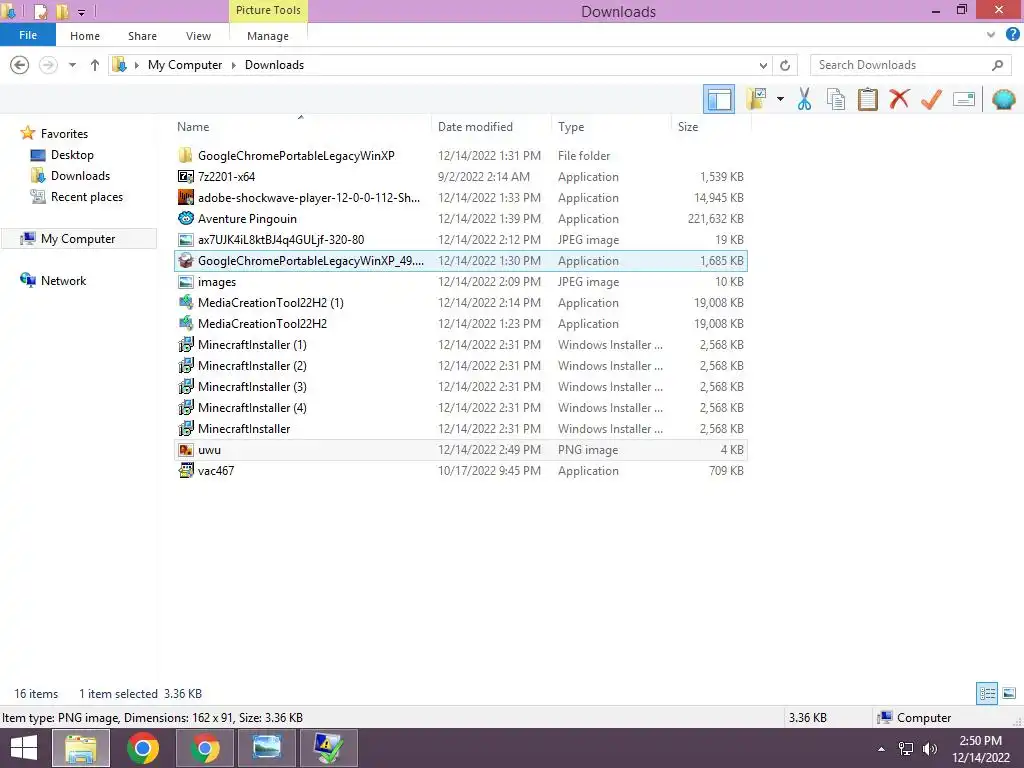Open Help with the question mark icon

coord(1012,35)
